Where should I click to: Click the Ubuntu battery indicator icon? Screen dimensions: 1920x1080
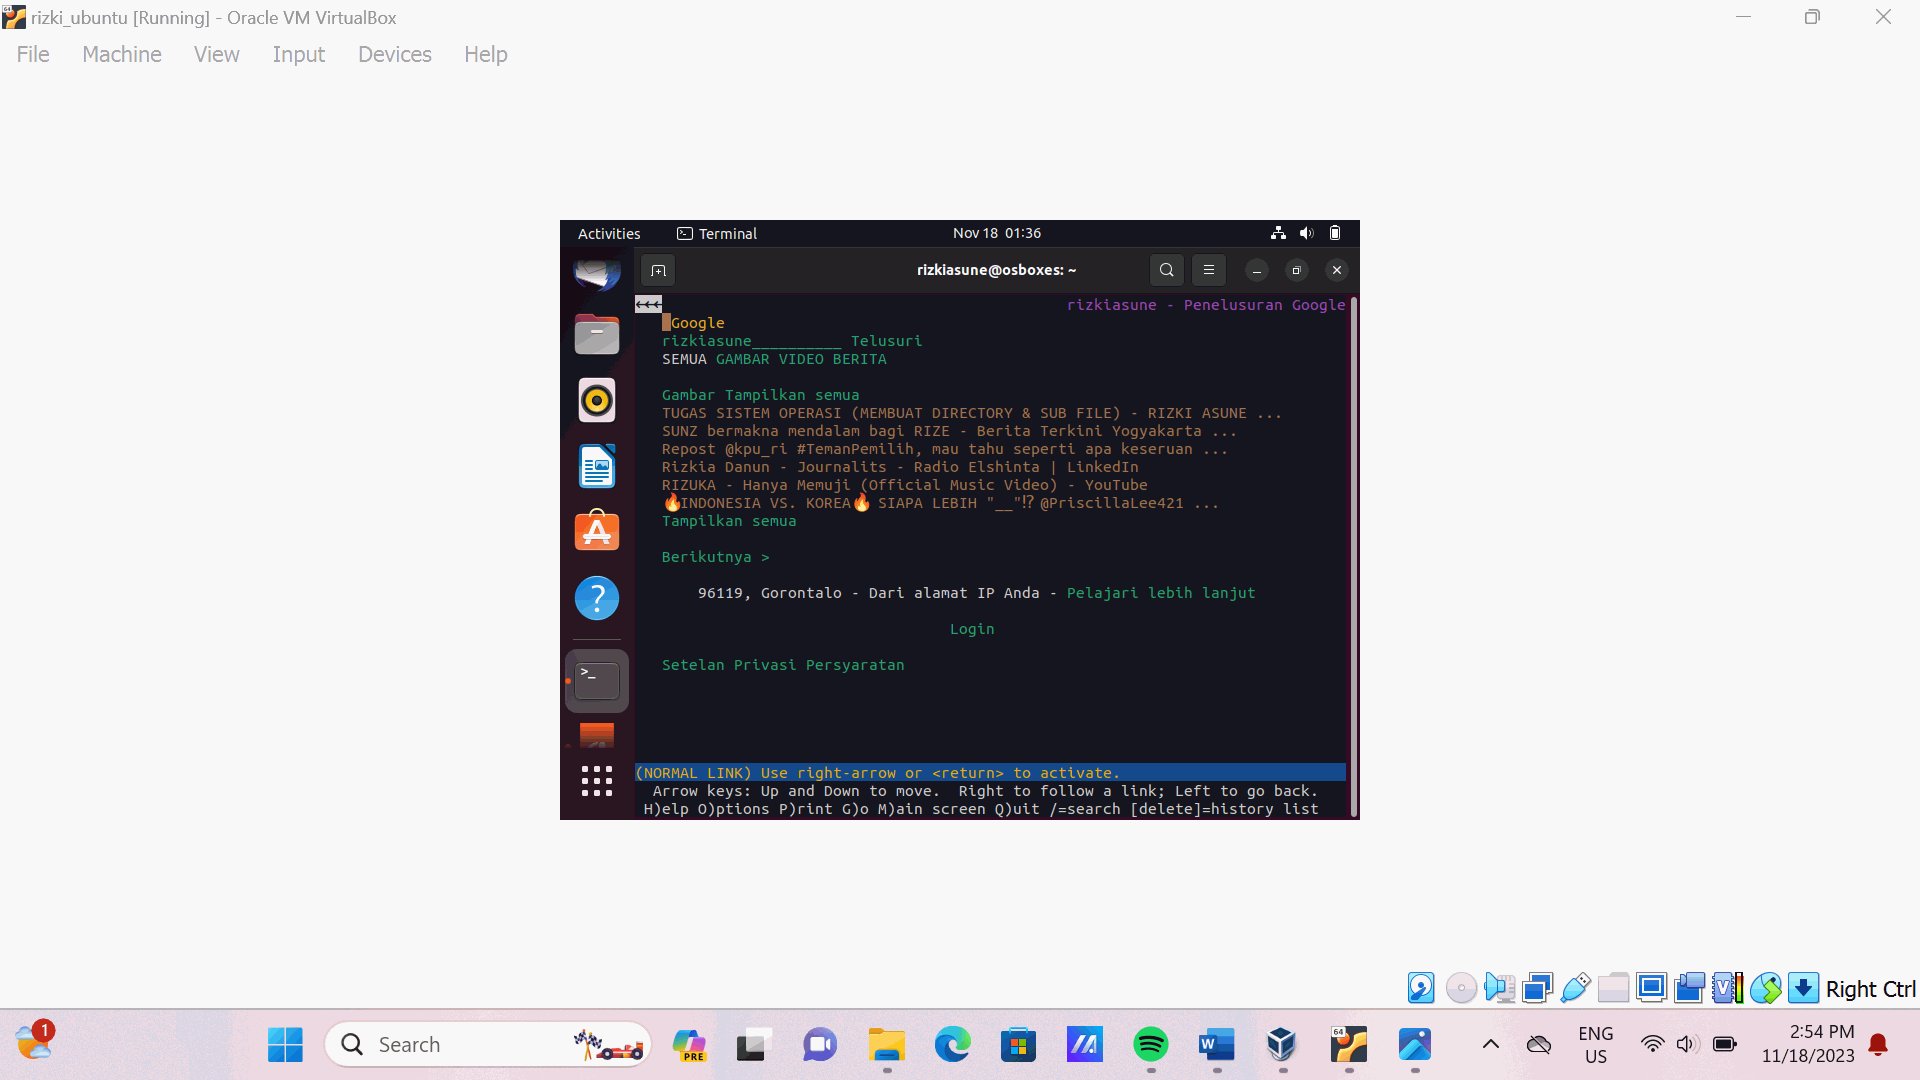[1335, 233]
